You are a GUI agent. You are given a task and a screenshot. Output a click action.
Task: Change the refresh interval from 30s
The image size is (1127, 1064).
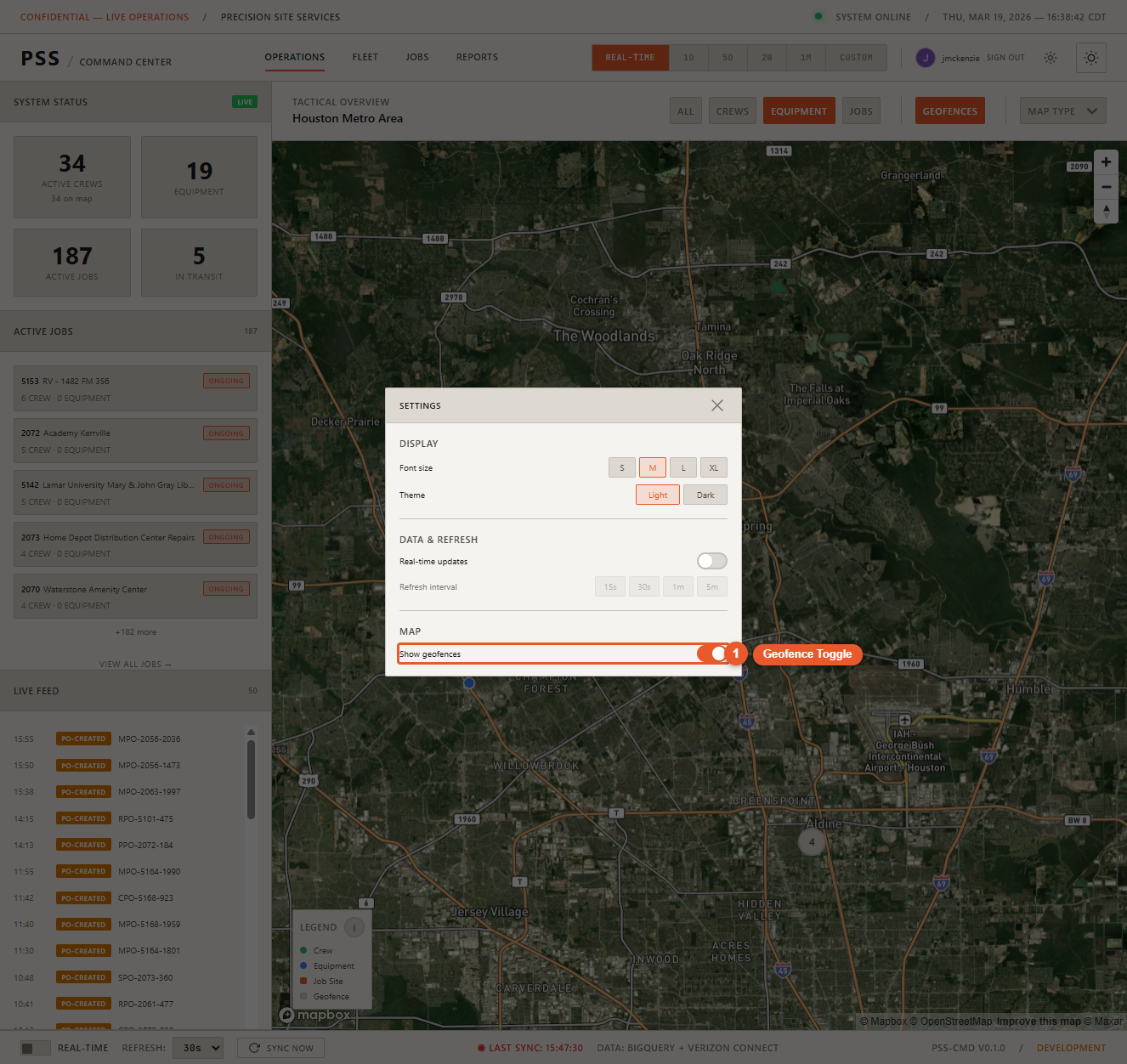(196, 1048)
